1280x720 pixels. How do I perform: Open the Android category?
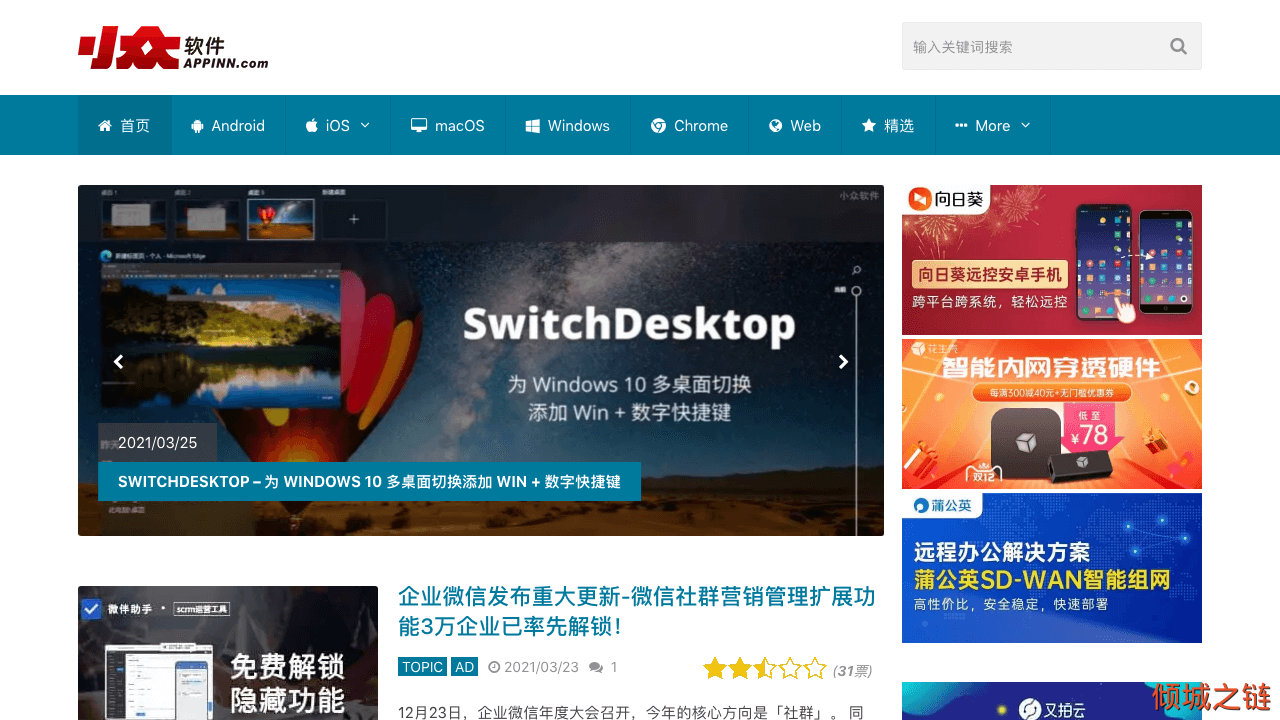click(x=228, y=125)
